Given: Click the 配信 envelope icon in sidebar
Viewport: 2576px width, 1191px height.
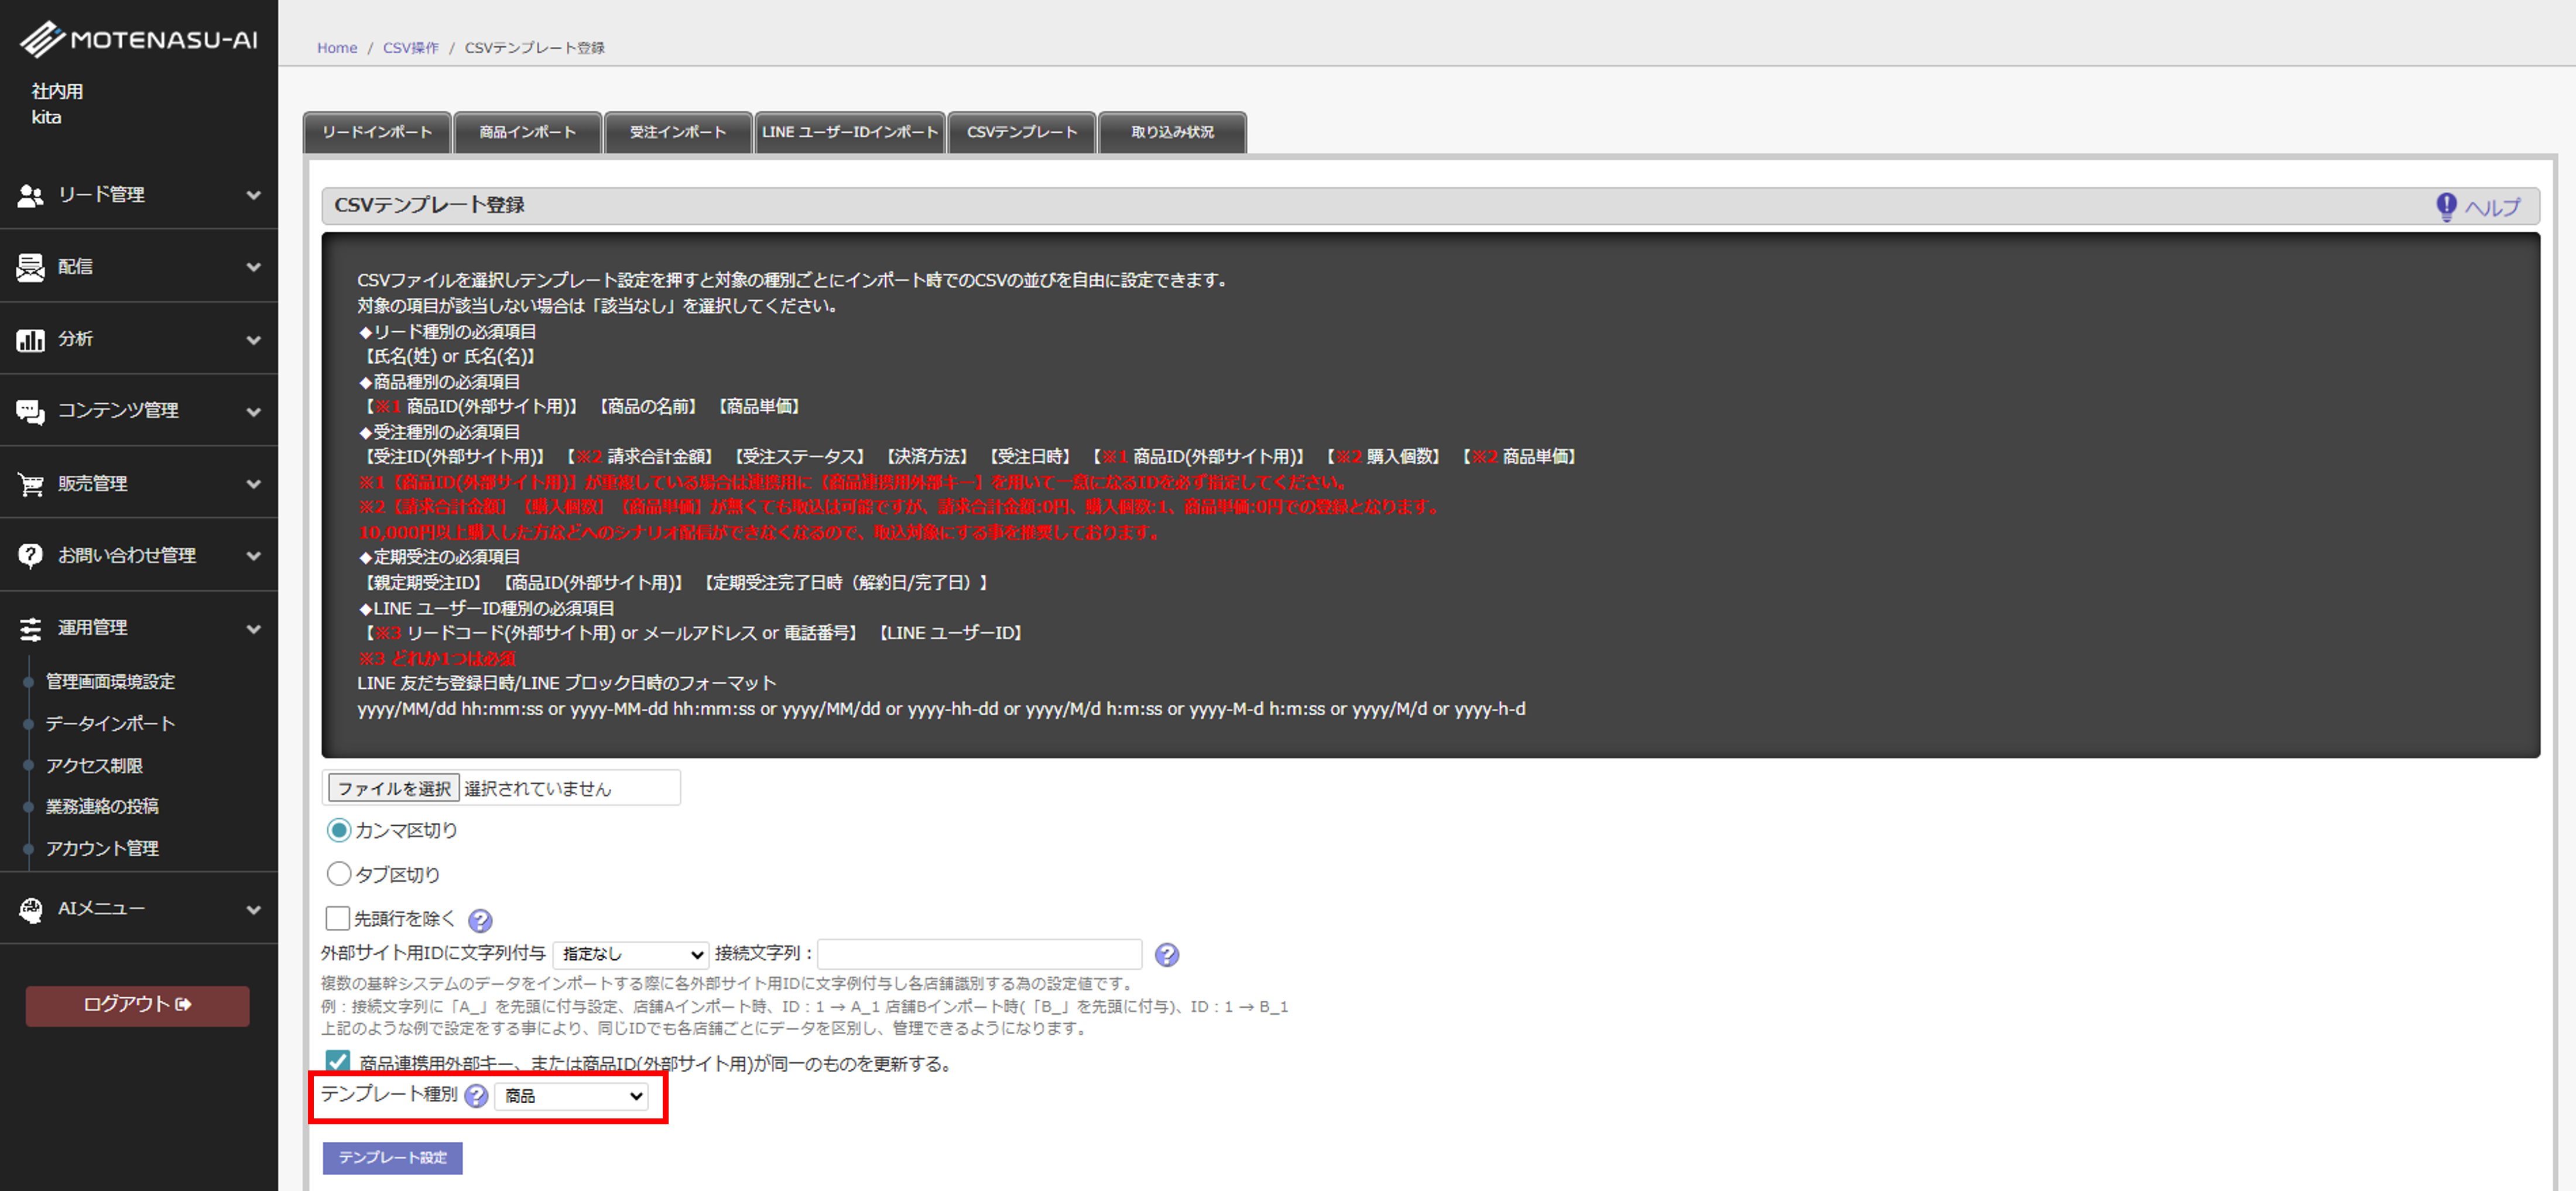Looking at the screenshot, I should [x=30, y=267].
